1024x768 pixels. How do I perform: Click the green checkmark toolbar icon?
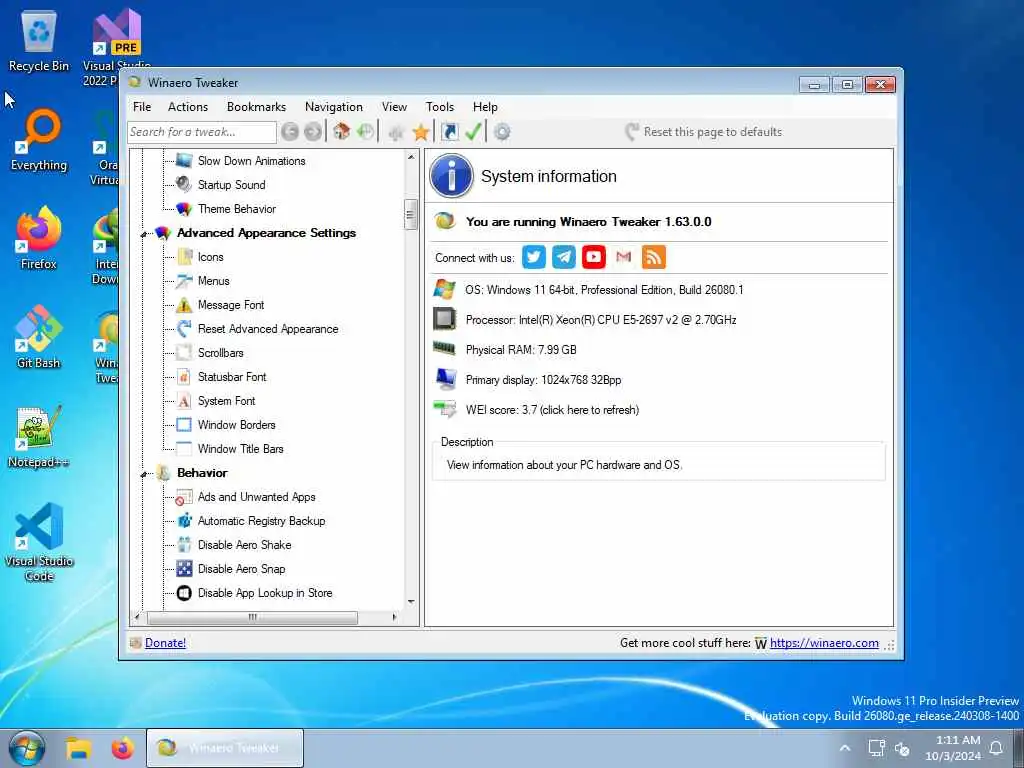coord(473,132)
